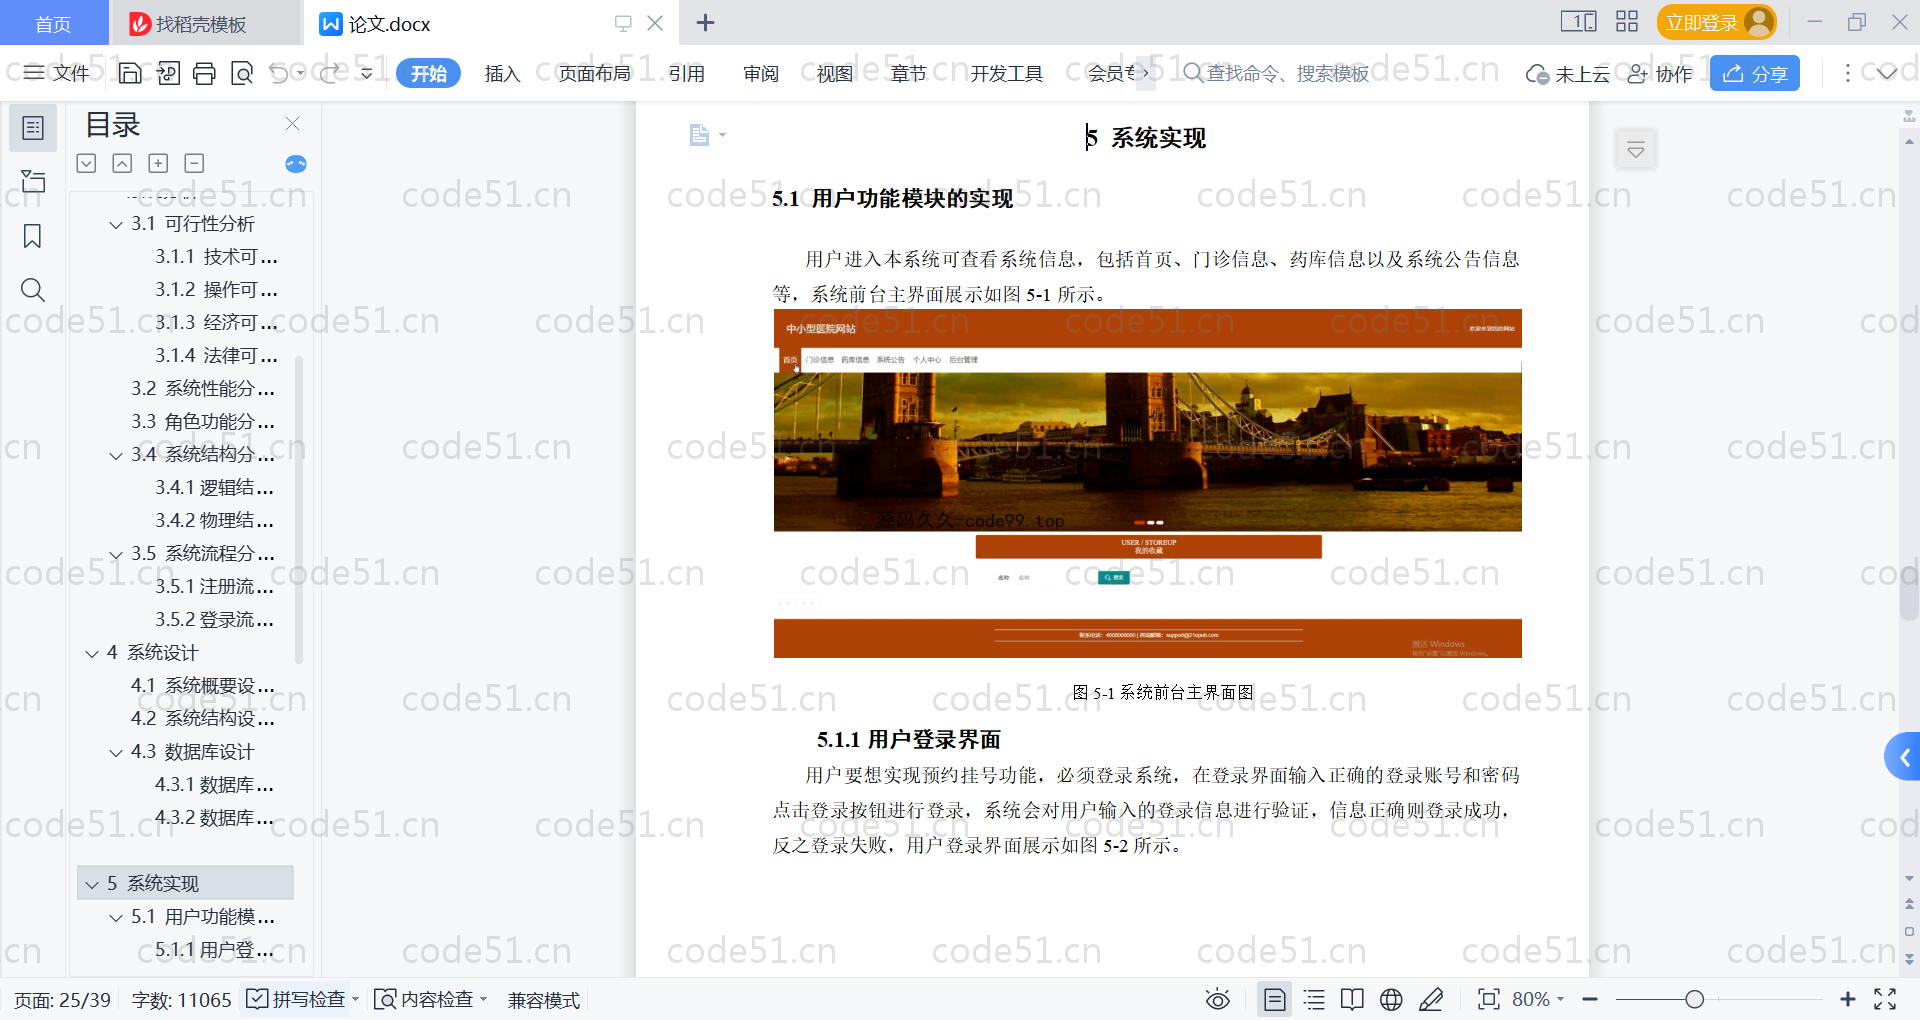Viewport: 1920px width, 1020px height.
Task: Switch to the 插入 tab
Action: (x=502, y=73)
